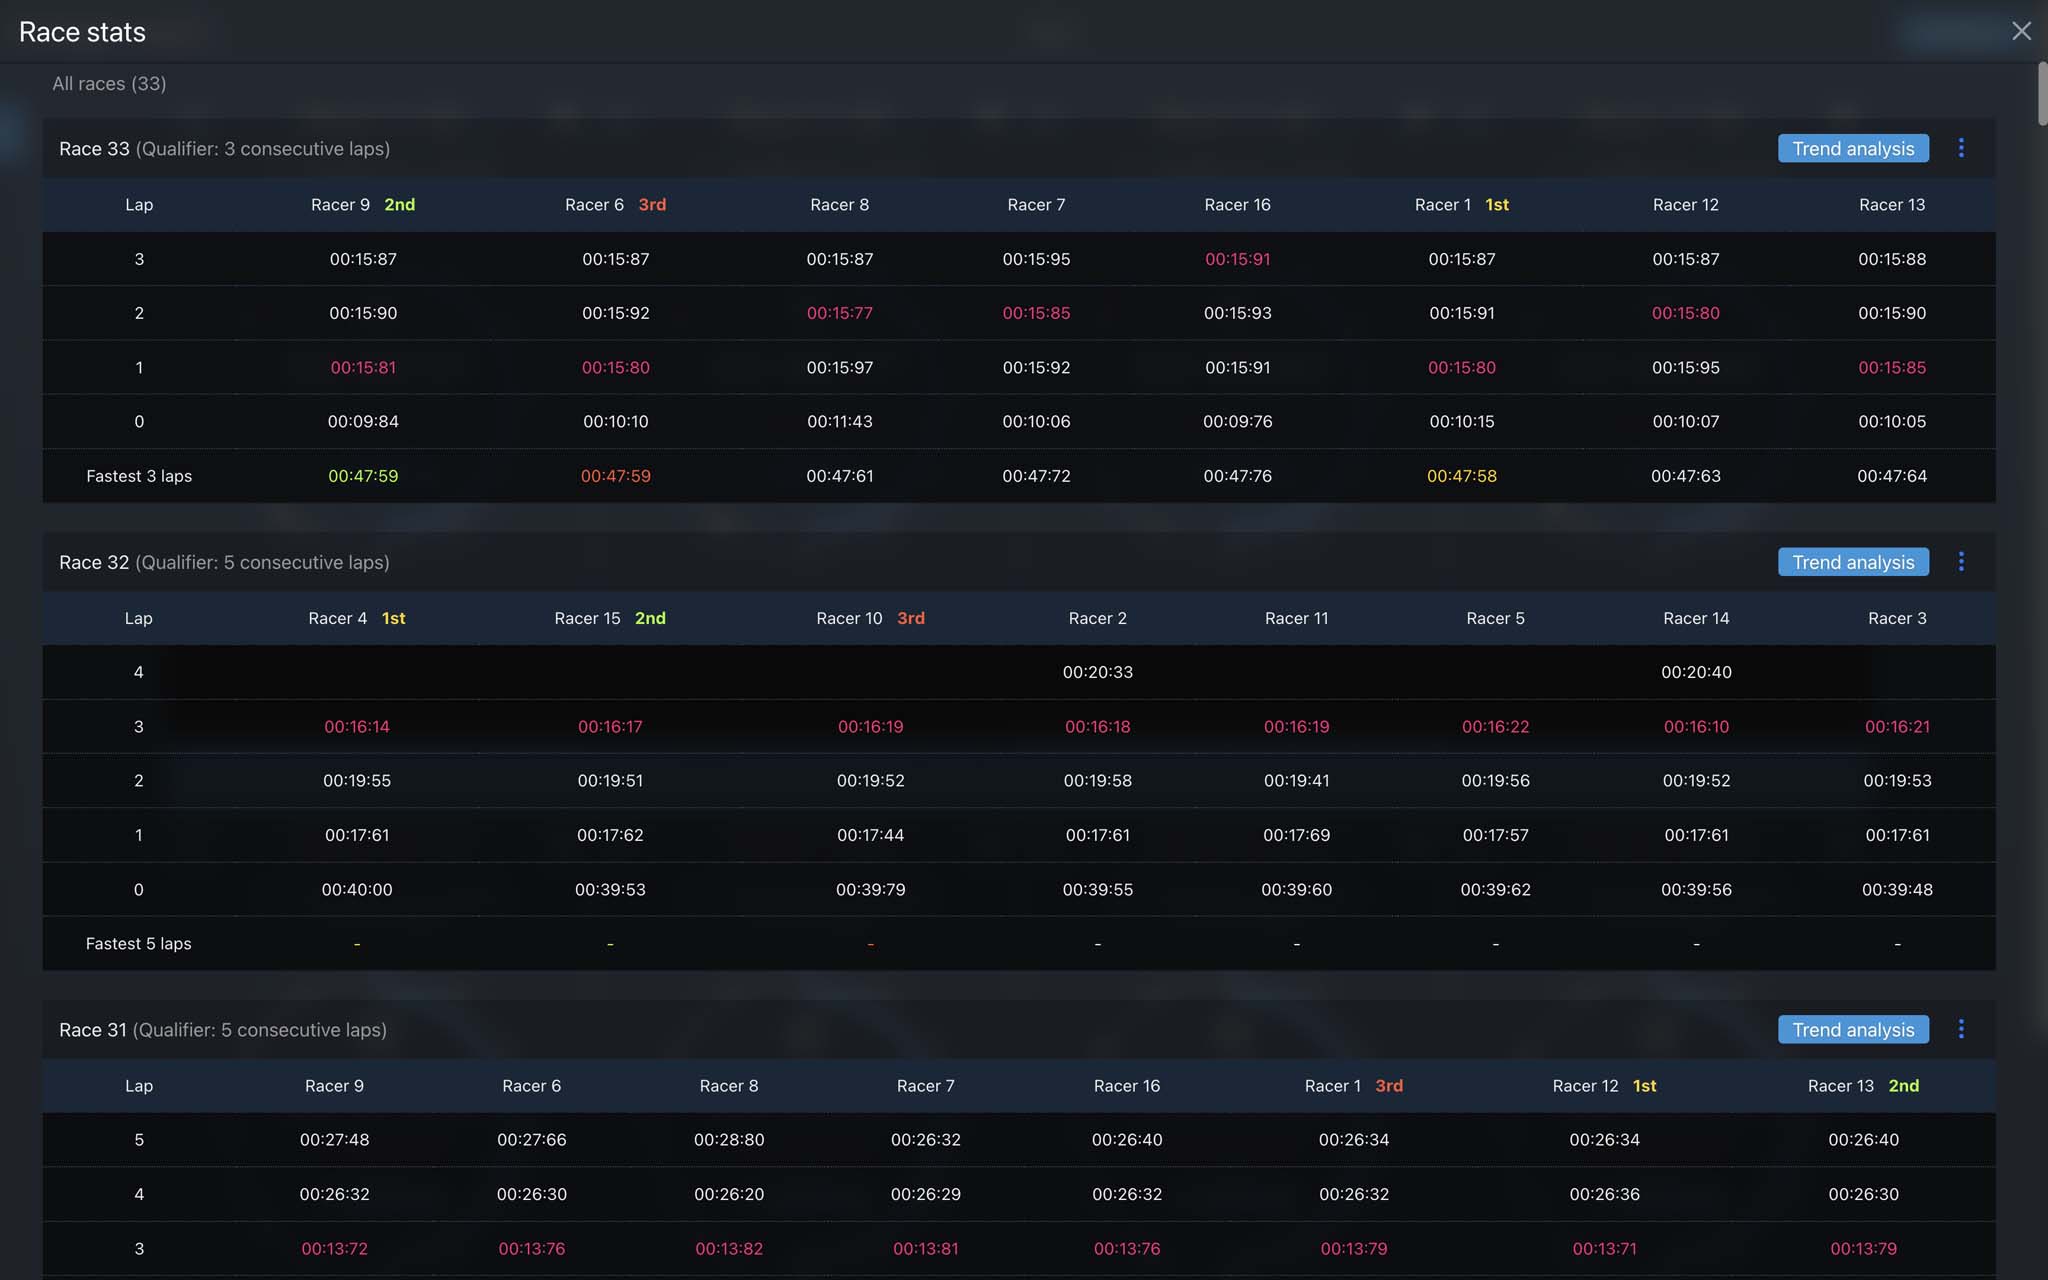
Task: Click Race 32 Trend analysis button
Action: click(x=1852, y=562)
